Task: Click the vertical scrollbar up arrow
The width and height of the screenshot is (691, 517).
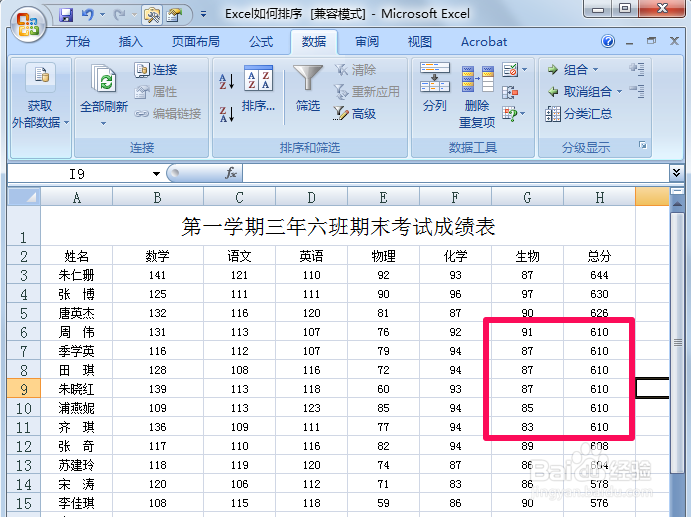Action: click(677, 204)
